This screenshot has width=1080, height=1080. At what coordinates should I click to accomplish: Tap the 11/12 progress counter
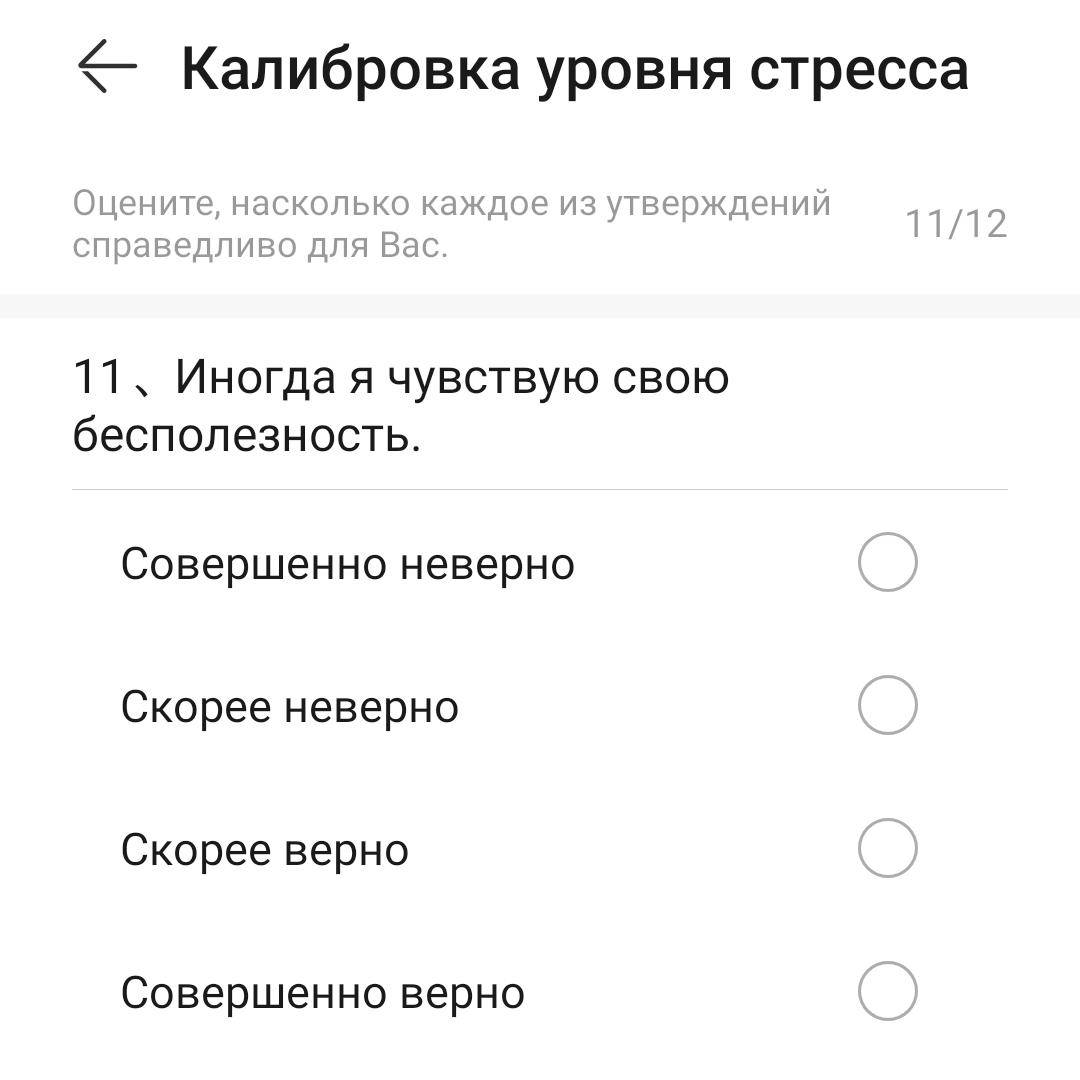coord(955,224)
